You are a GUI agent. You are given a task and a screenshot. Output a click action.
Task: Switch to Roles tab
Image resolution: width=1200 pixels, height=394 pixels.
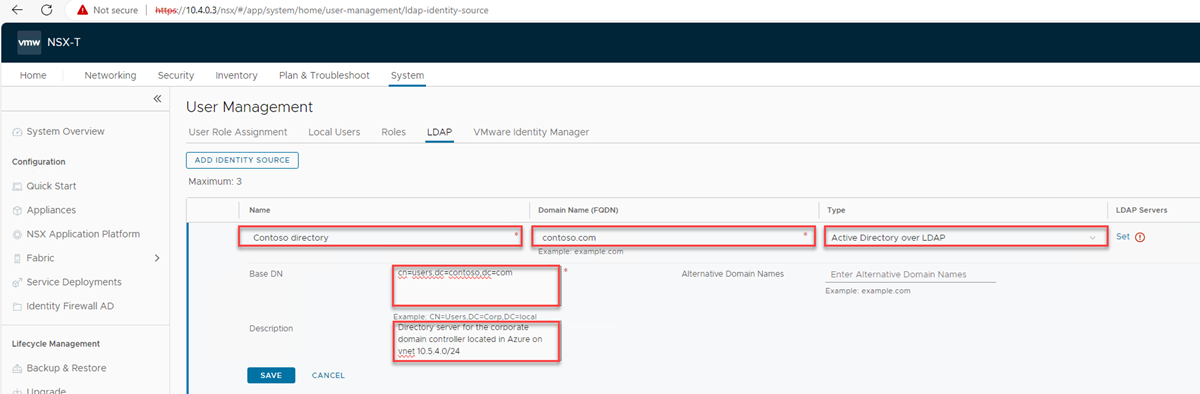393,132
